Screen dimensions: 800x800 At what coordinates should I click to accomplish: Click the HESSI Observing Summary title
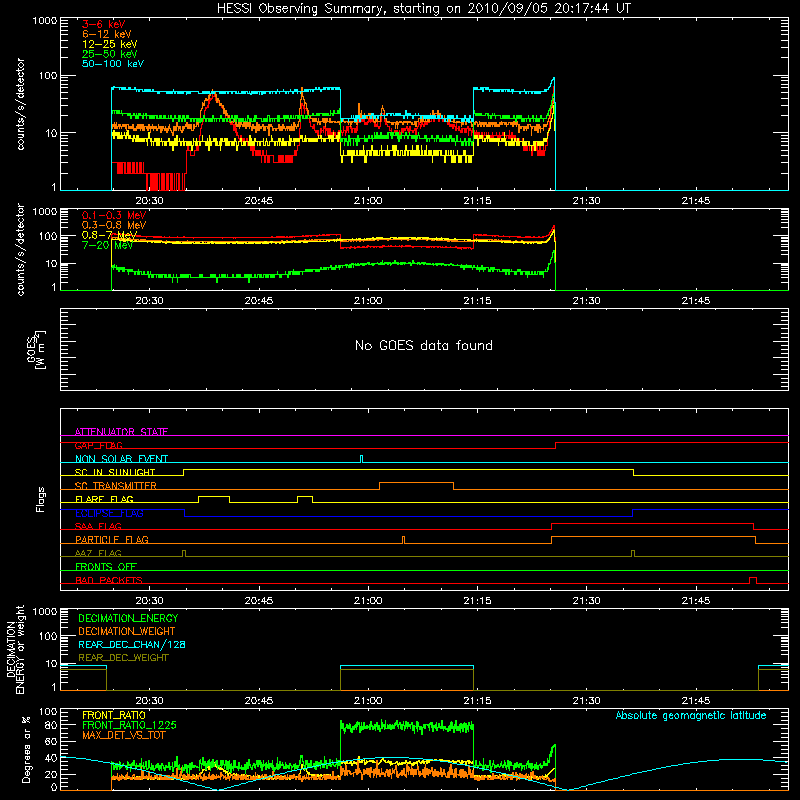[423, 8]
